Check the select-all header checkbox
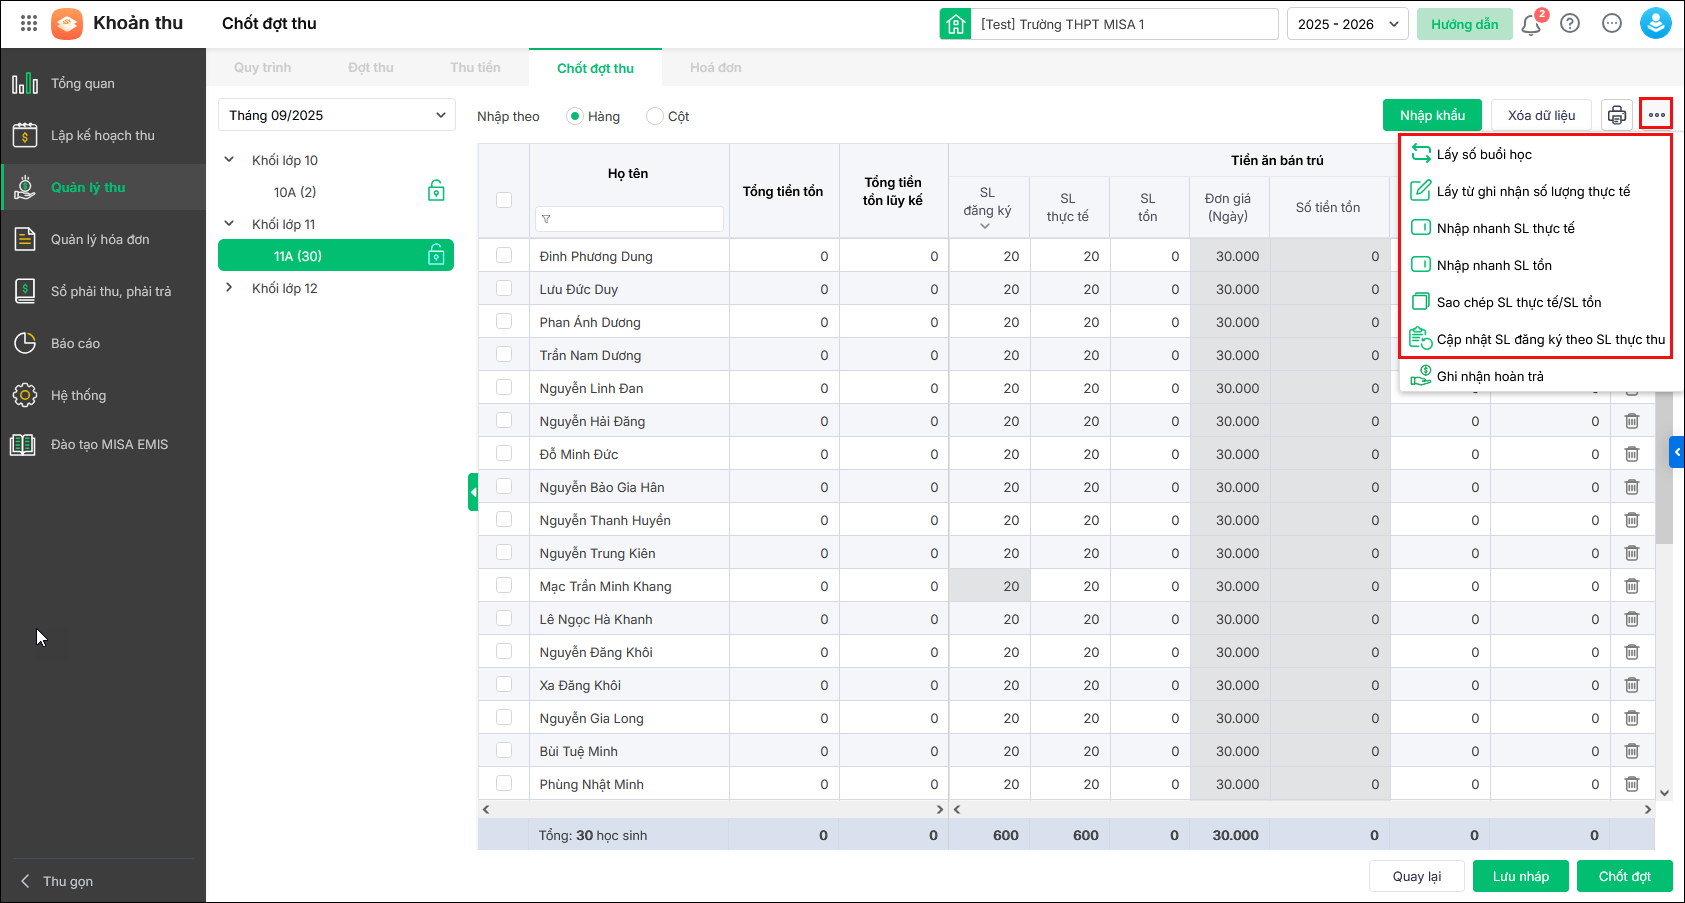 pos(504,200)
